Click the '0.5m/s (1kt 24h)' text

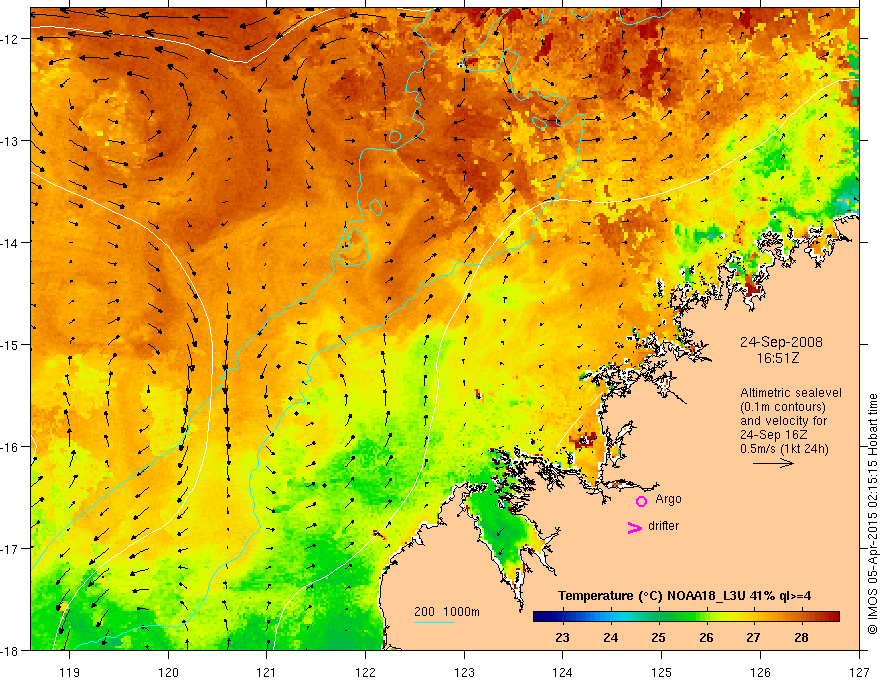click(785, 449)
